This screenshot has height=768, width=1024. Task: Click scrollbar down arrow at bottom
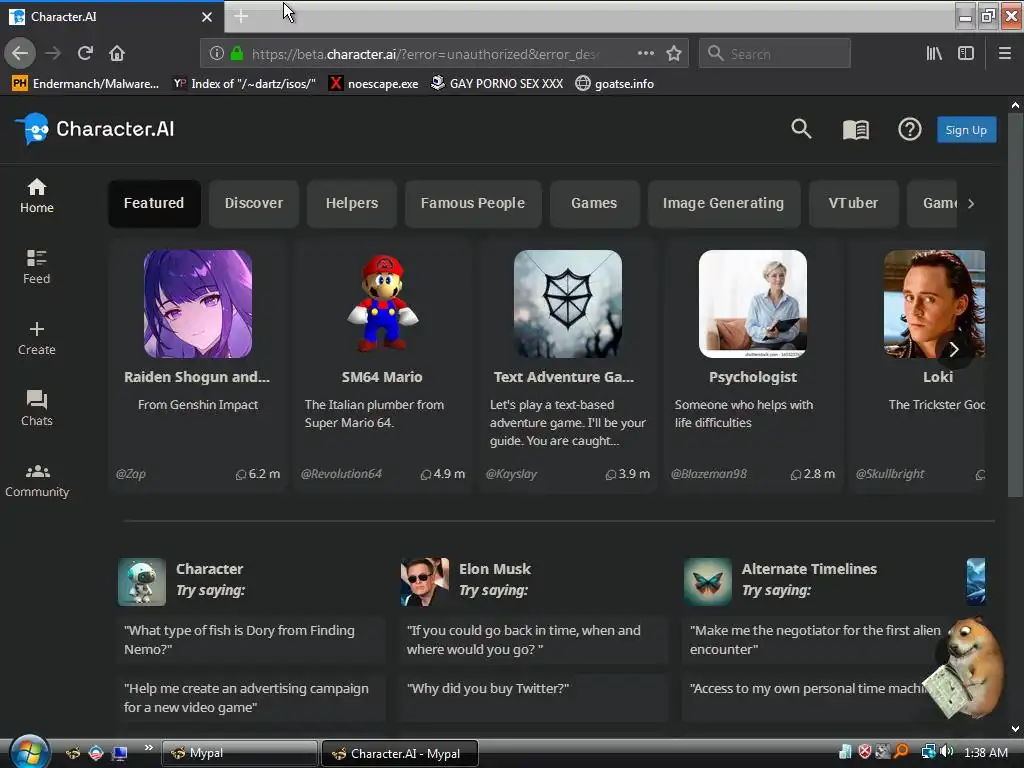point(1015,729)
